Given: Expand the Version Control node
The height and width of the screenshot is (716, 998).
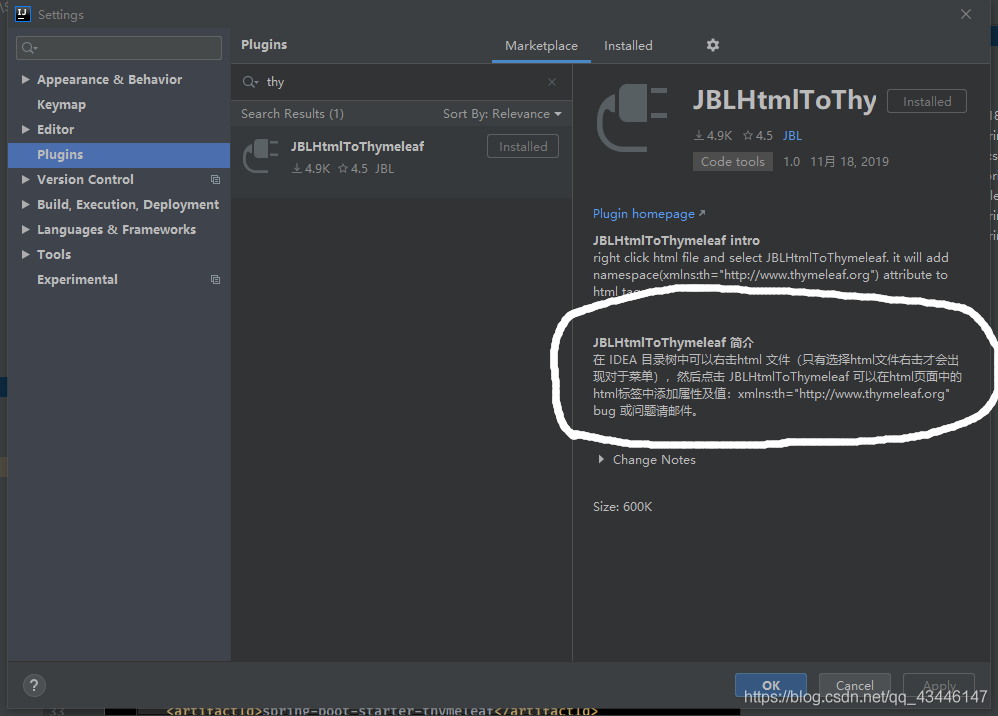Looking at the screenshot, I should pos(25,179).
